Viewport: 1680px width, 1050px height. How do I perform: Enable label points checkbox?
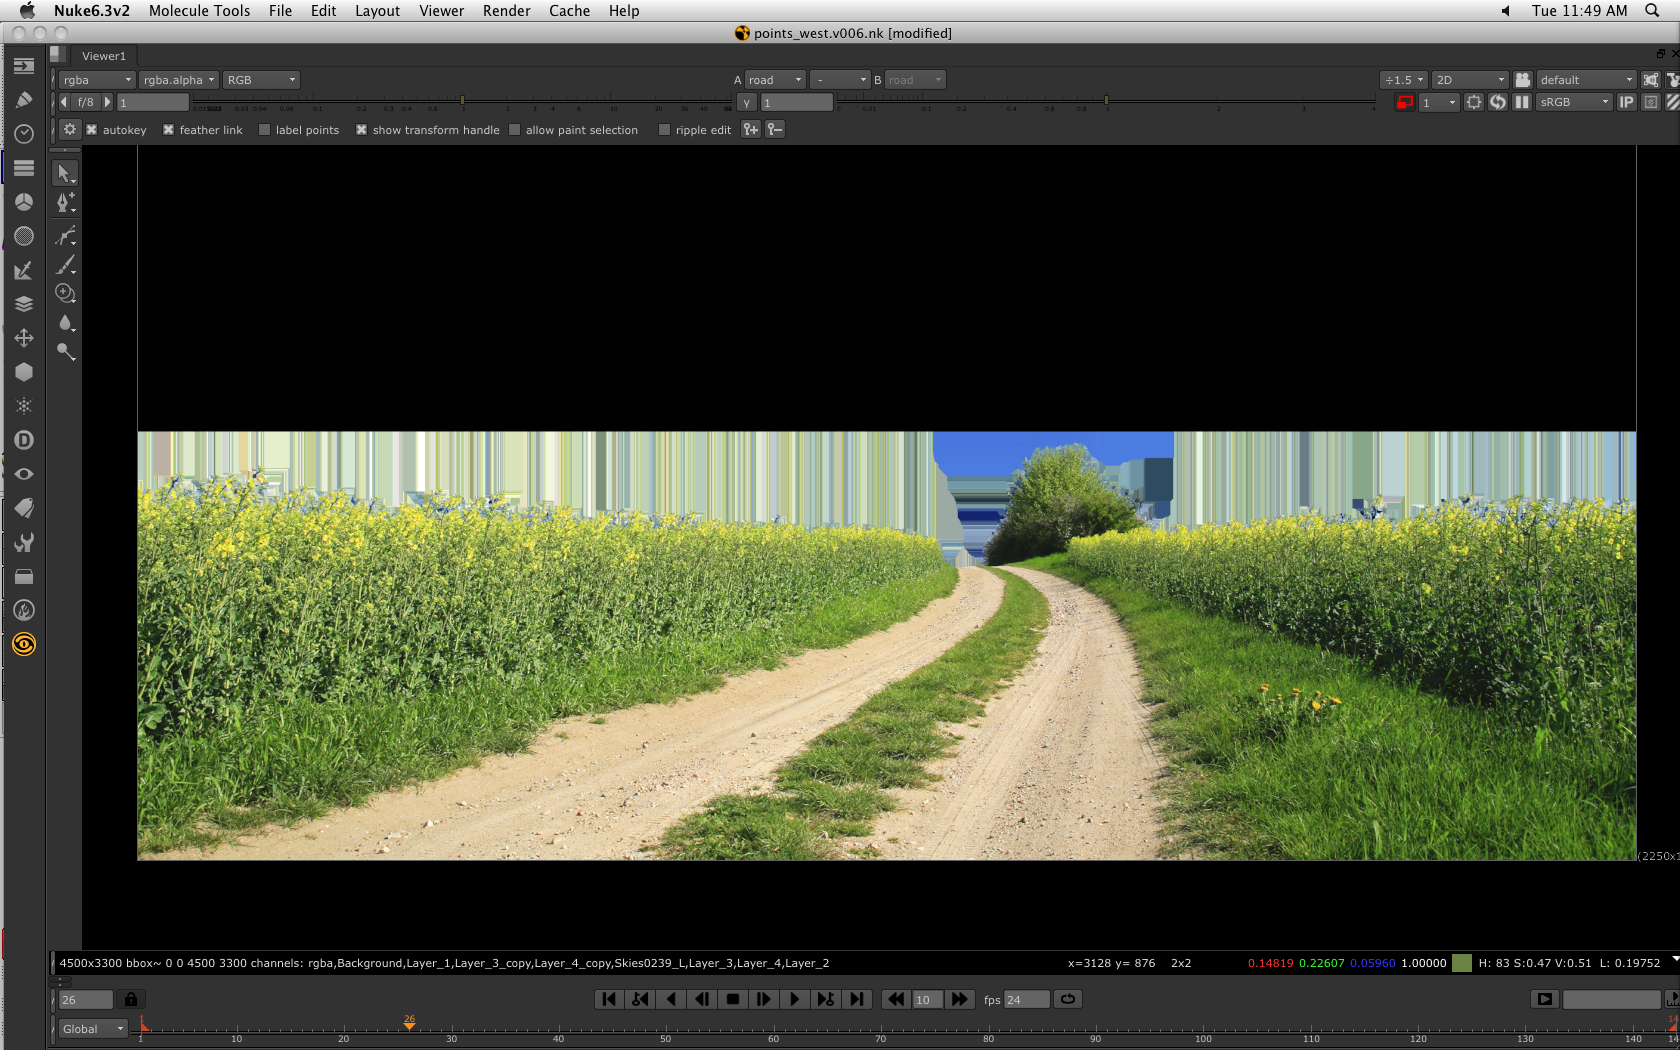(265, 130)
